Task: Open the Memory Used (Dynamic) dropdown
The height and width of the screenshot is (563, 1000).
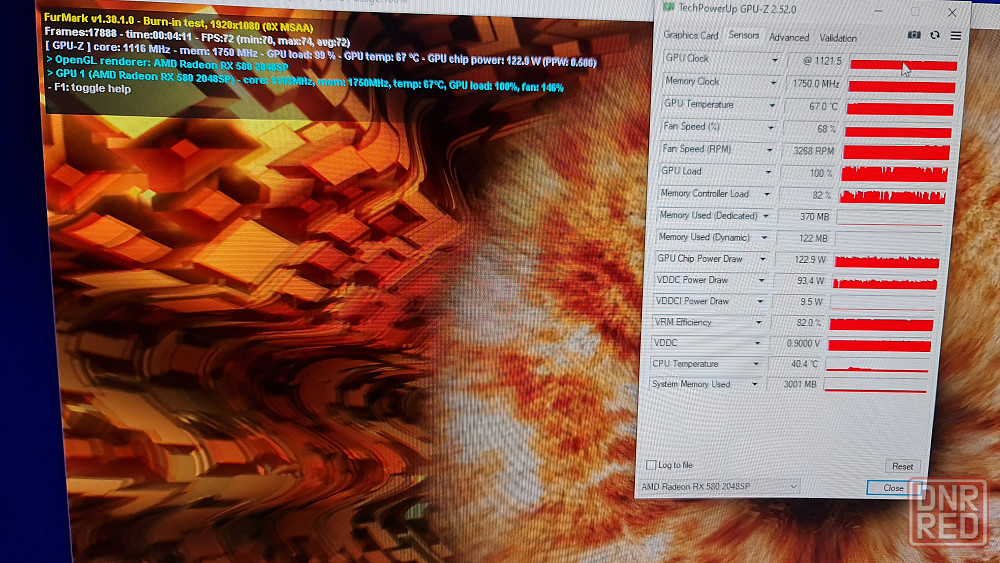Action: (764, 238)
